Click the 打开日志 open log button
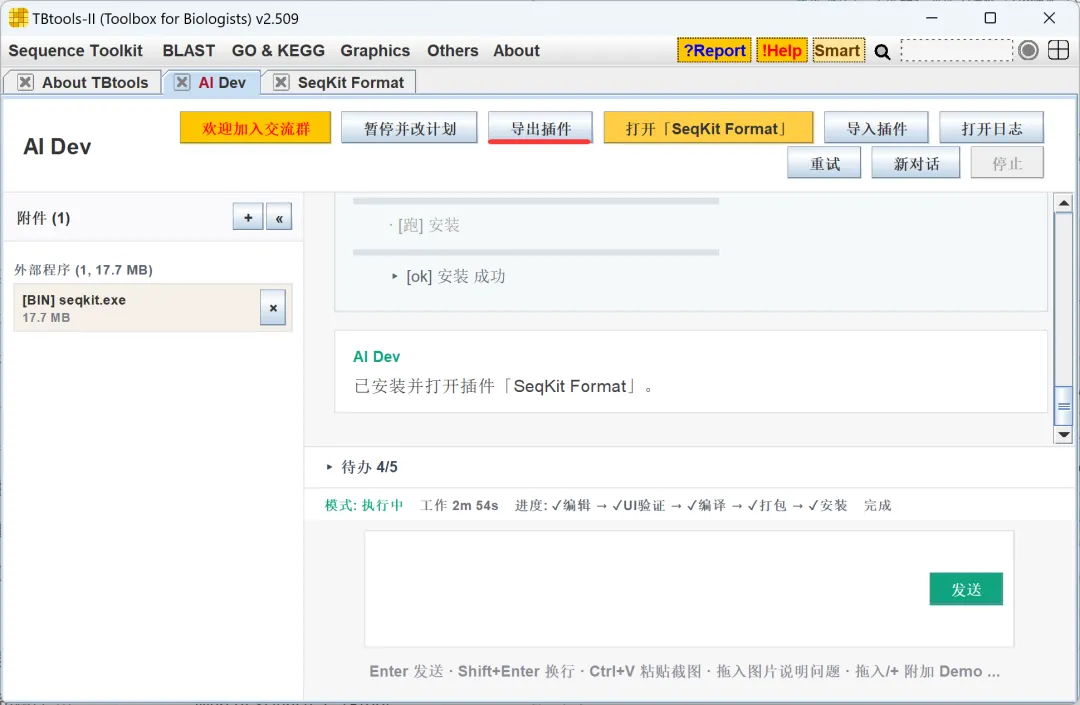 click(x=991, y=128)
